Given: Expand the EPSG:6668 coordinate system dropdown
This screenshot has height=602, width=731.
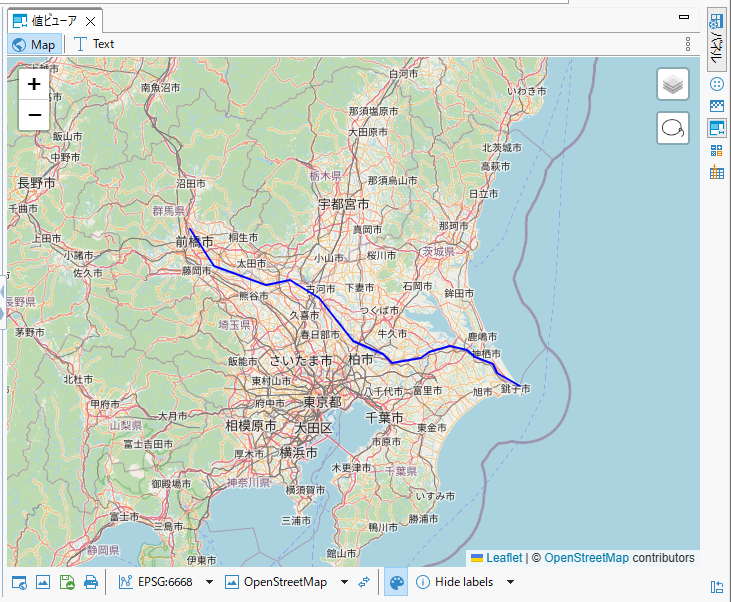Looking at the screenshot, I should [x=210, y=583].
